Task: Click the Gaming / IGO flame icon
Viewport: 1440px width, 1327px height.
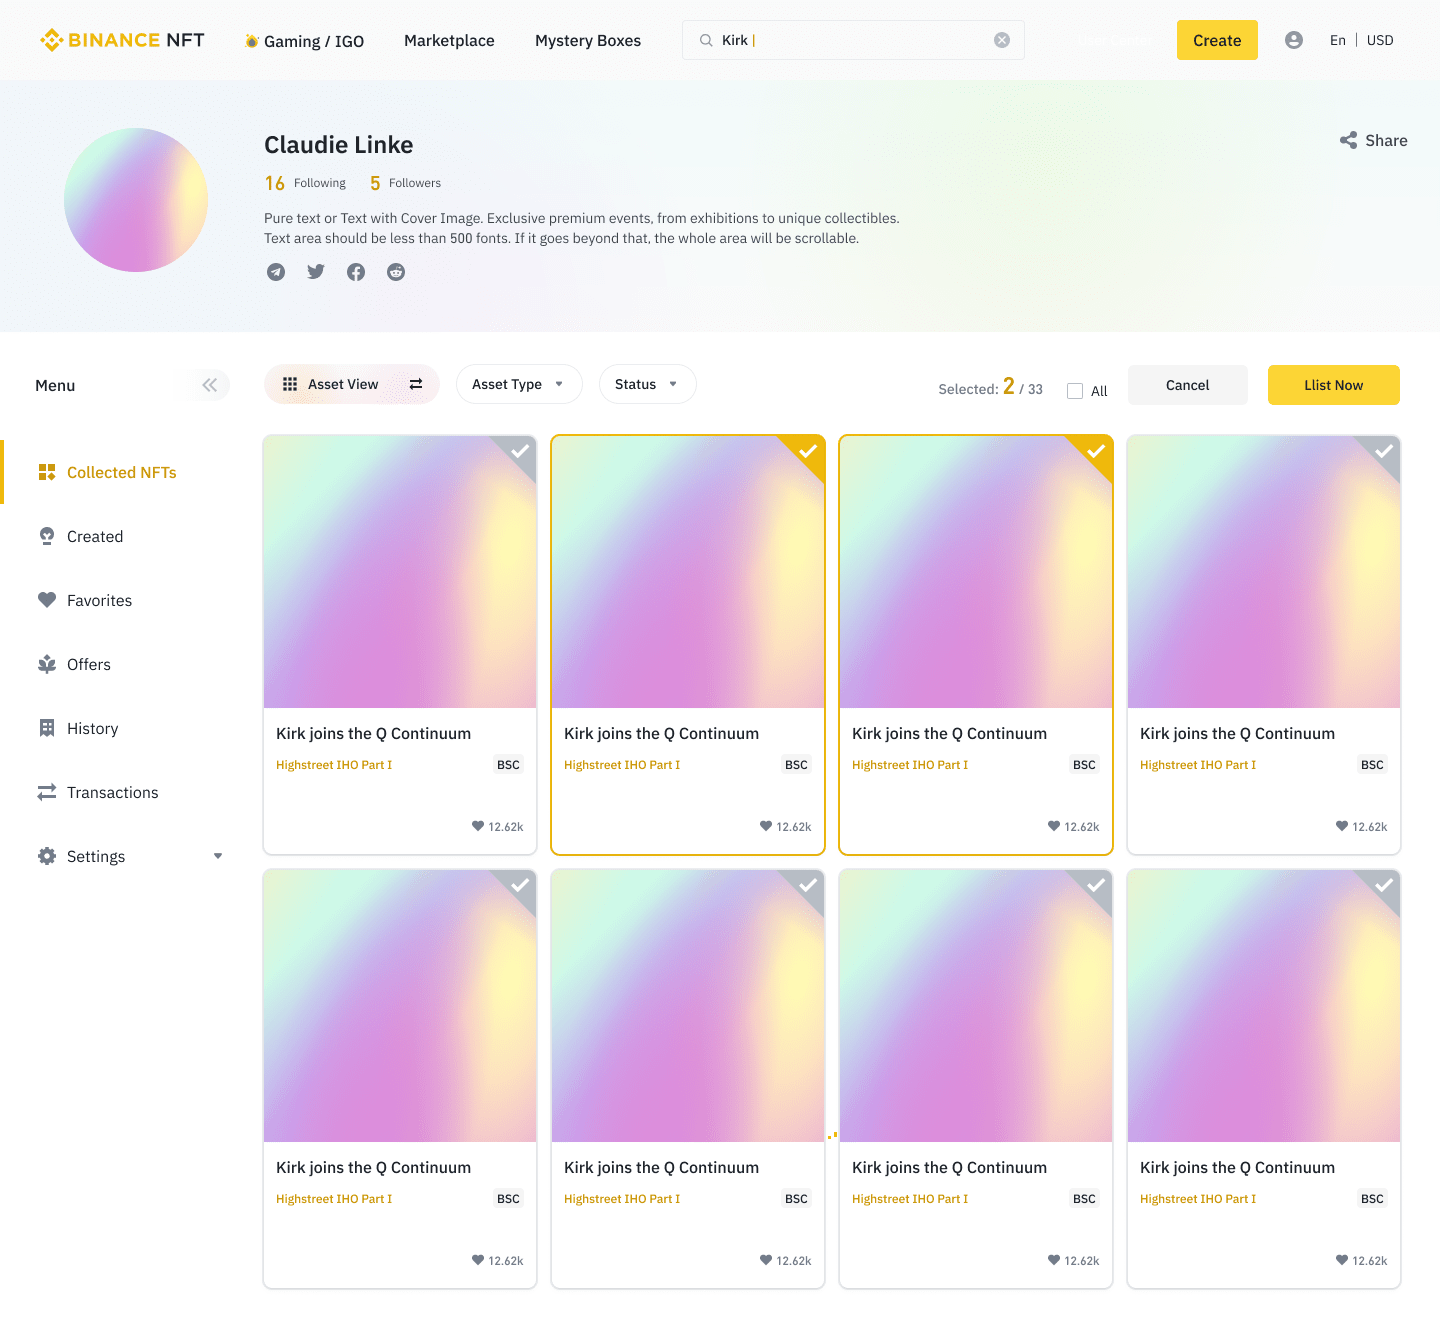Action: (x=252, y=41)
